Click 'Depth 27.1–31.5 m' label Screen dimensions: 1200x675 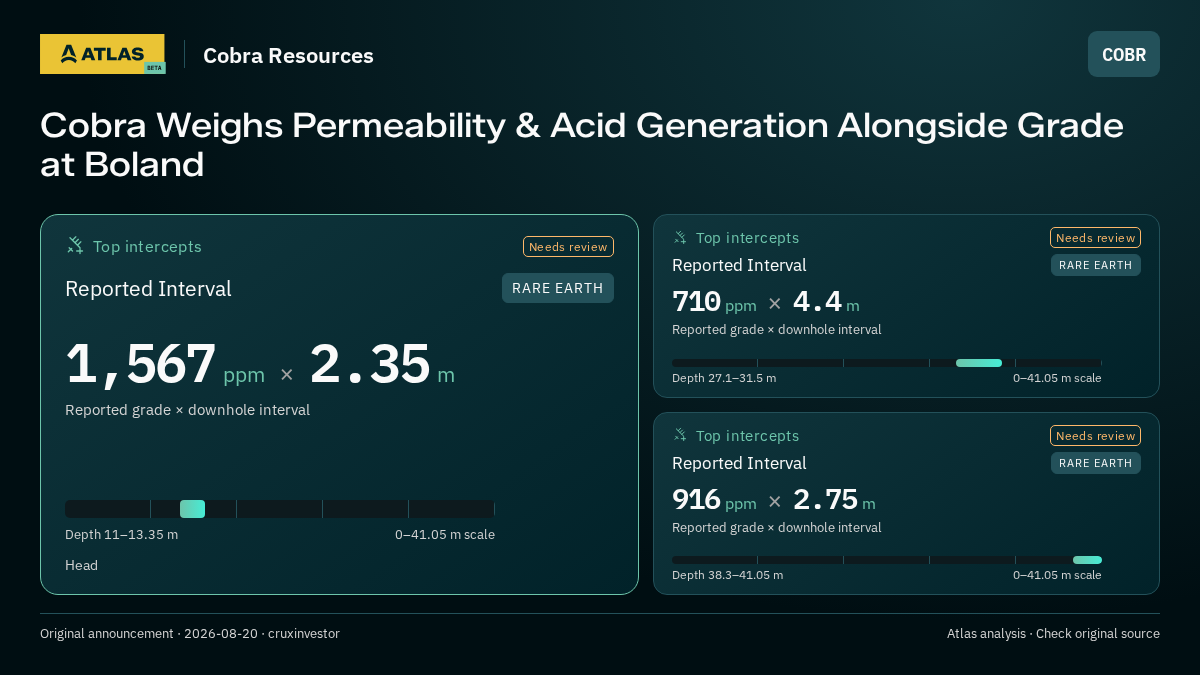(x=724, y=378)
